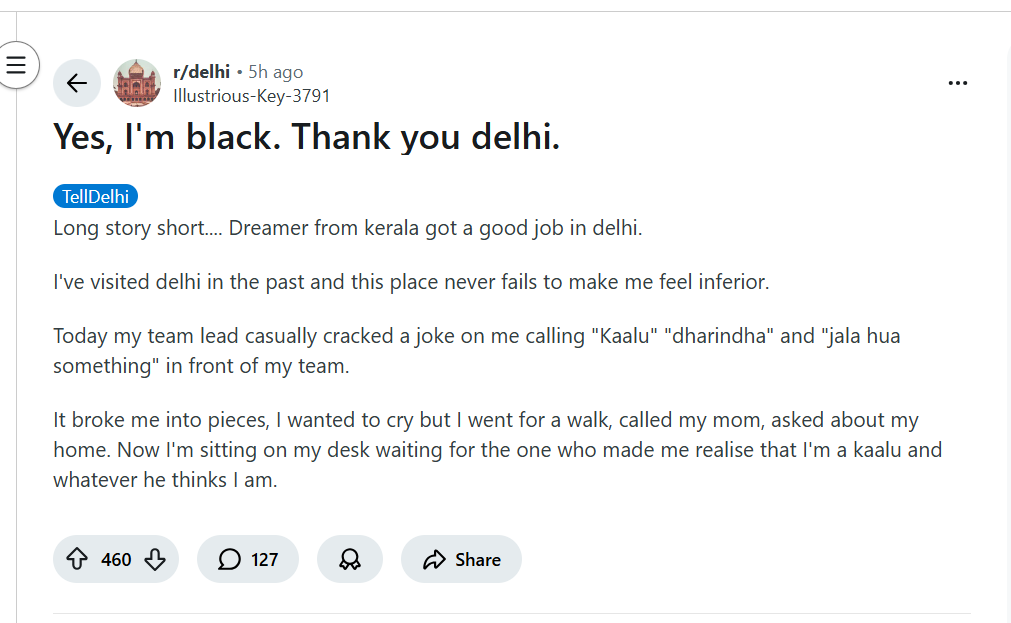Image resolution: width=1011 pixels, height=623 pixels.
Task: Click the 'Long story short' opening paragraph
Action: pos(347,228)
